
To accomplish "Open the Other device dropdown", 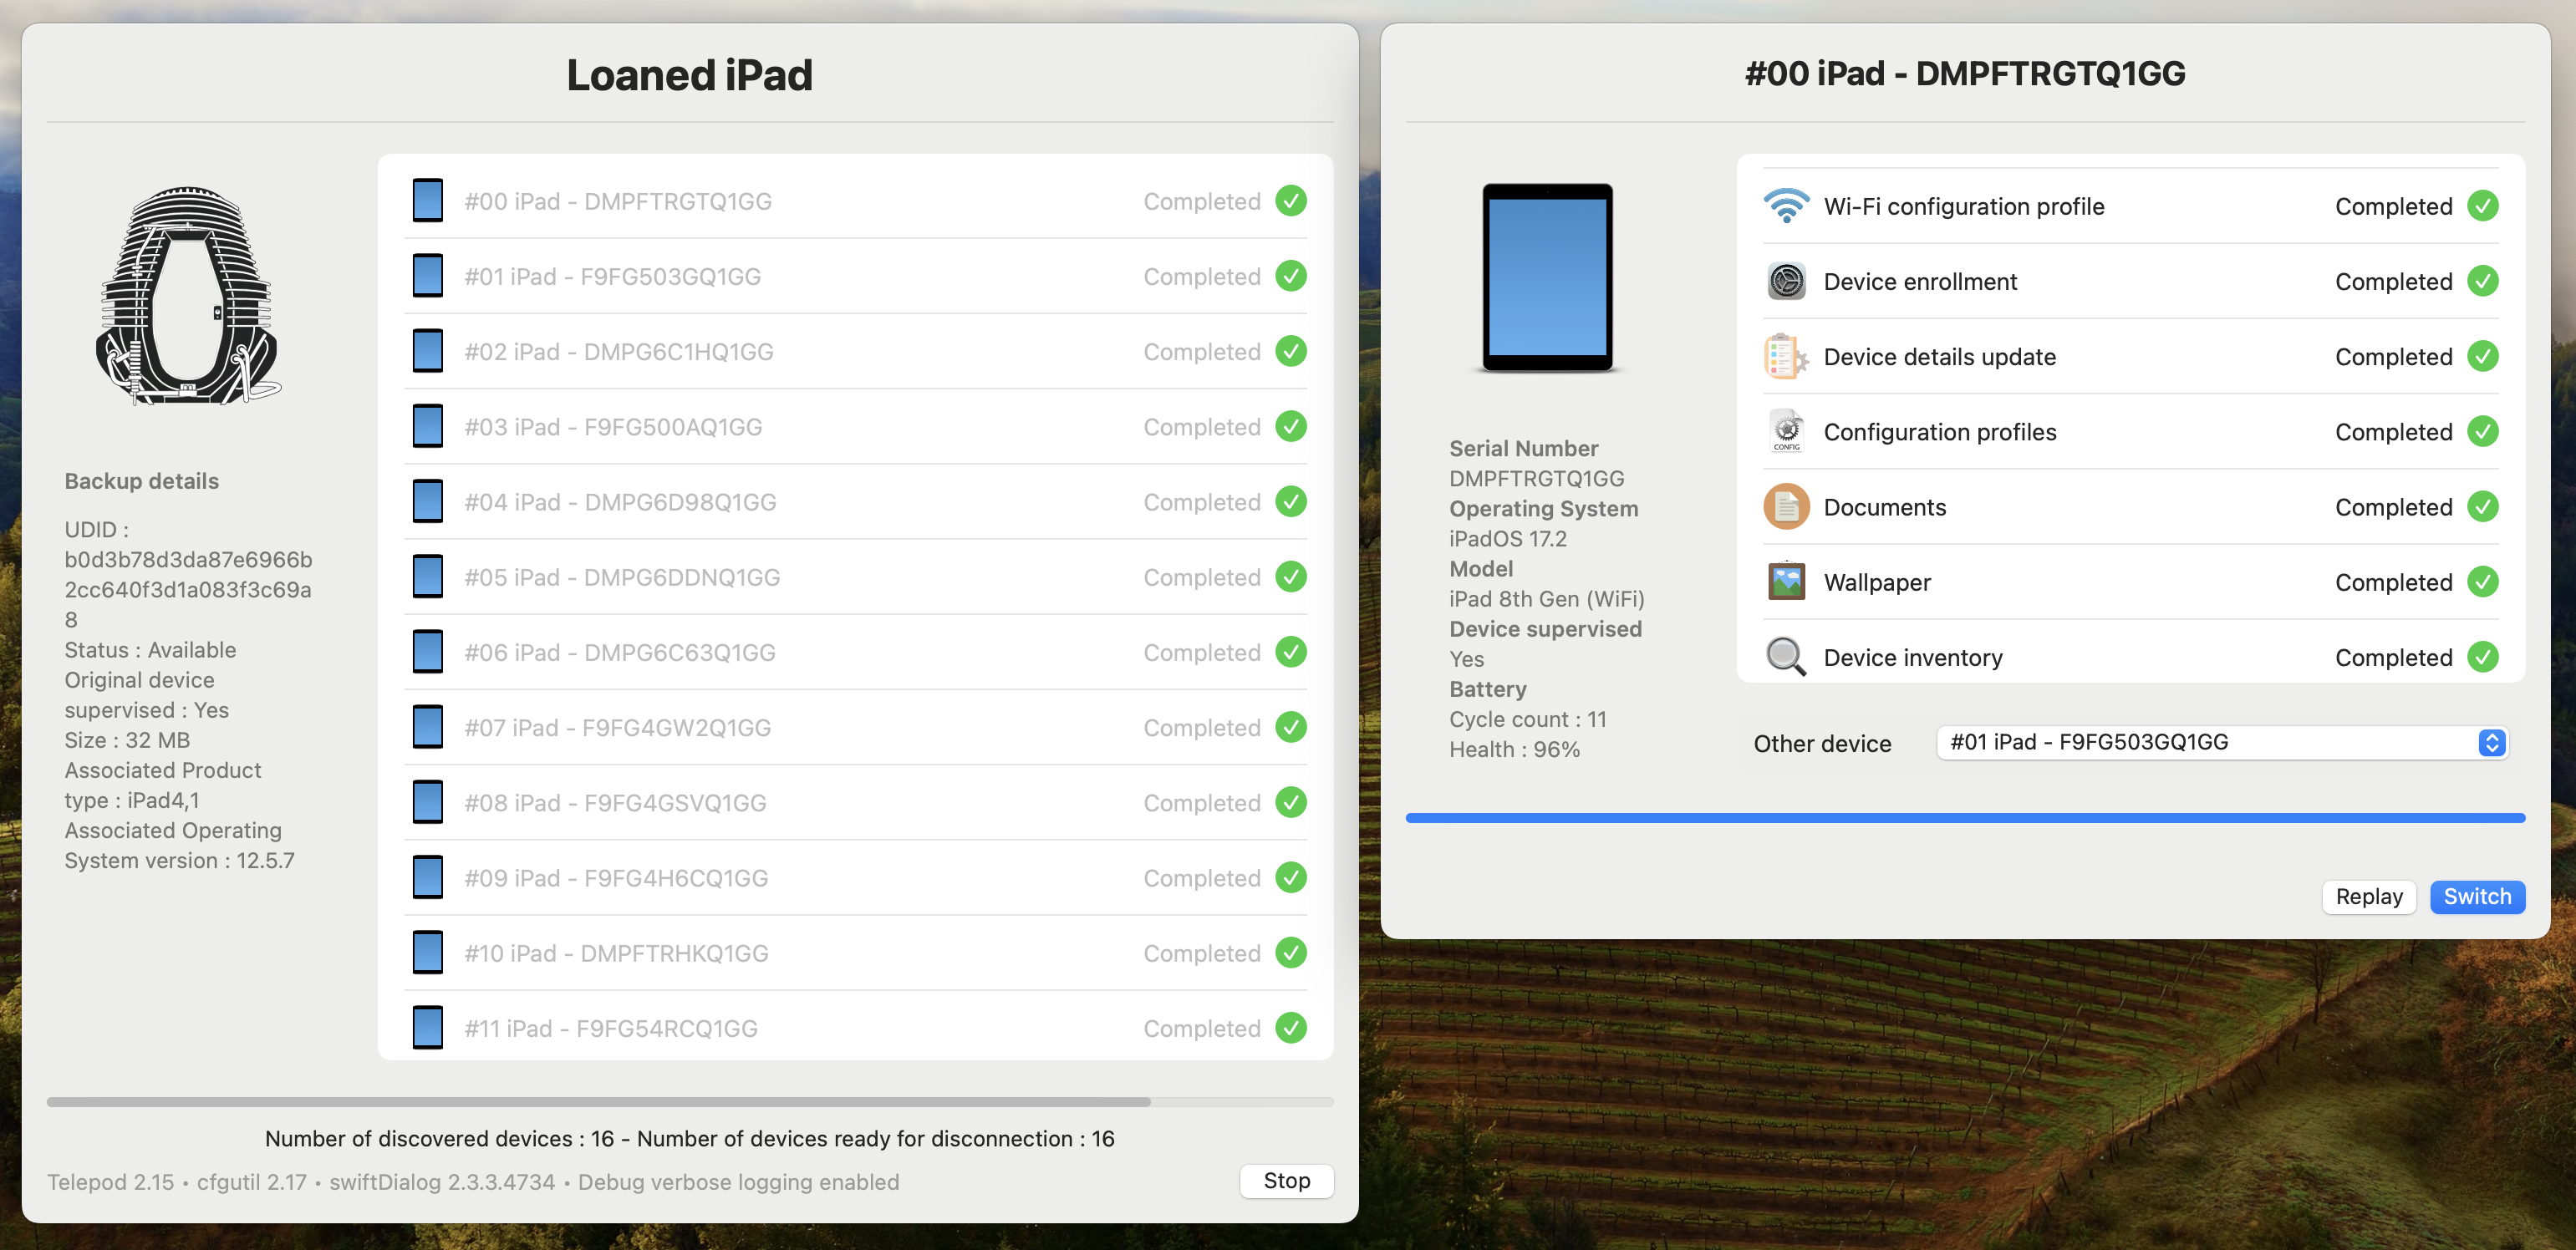I will 2222,742.
